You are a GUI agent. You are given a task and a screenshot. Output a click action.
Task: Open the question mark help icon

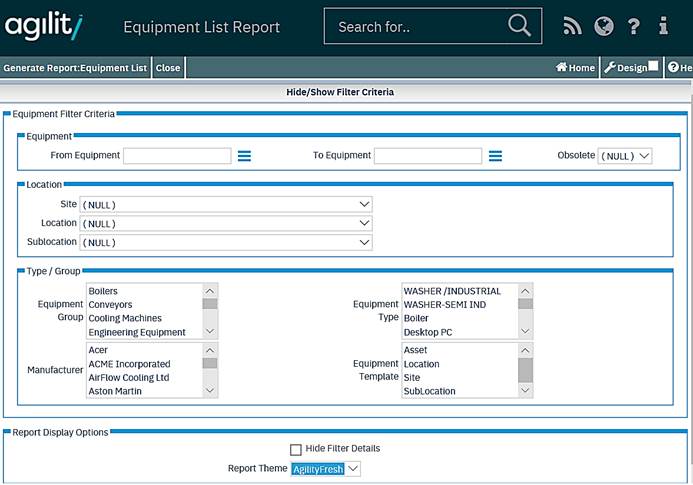pos(633,27)
